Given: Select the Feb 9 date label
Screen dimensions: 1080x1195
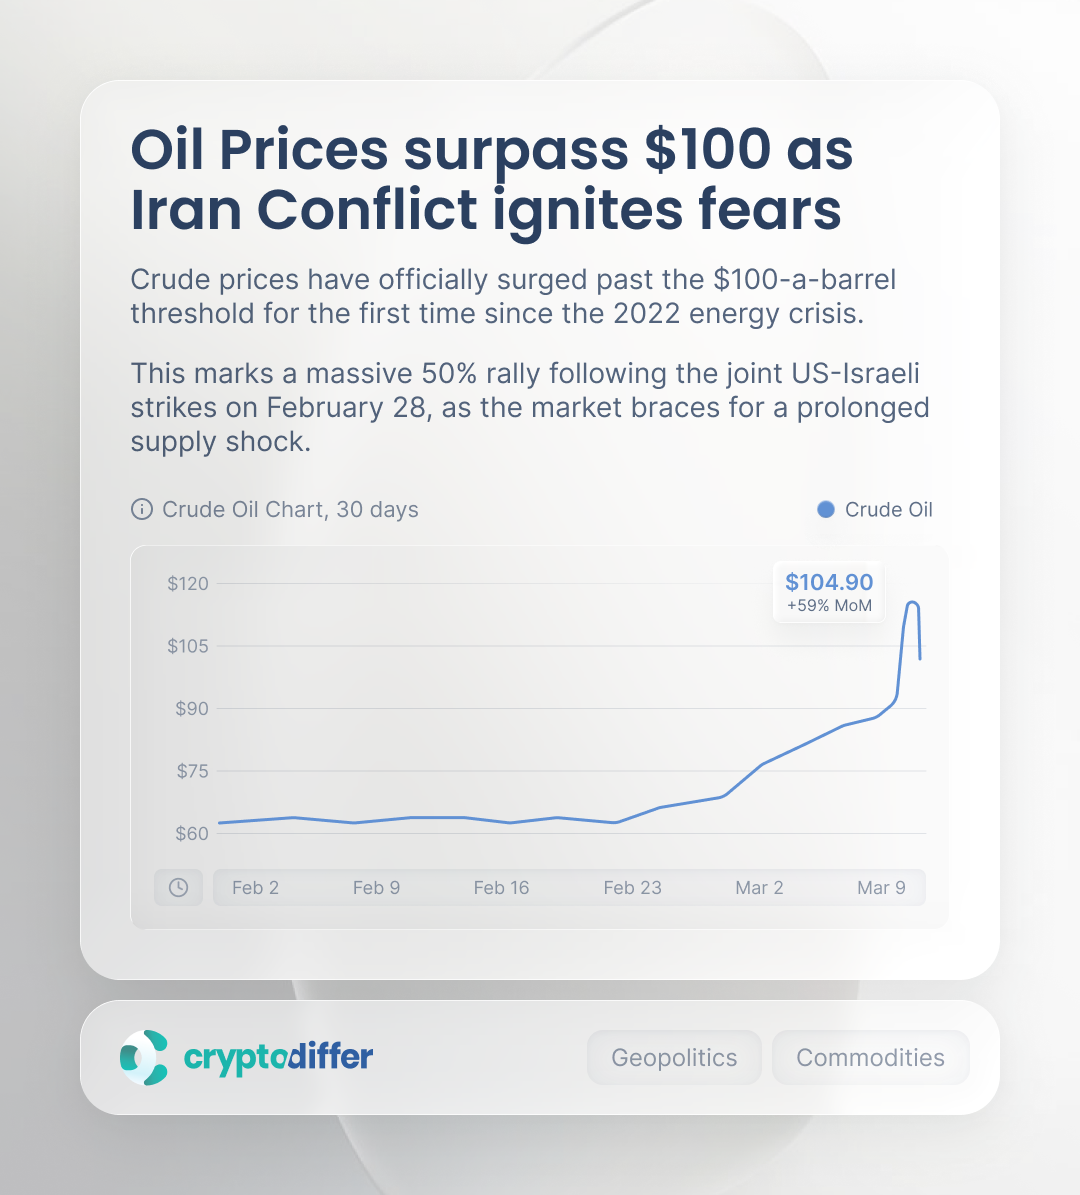Looking at the screenshot, I should pos(376,887).
